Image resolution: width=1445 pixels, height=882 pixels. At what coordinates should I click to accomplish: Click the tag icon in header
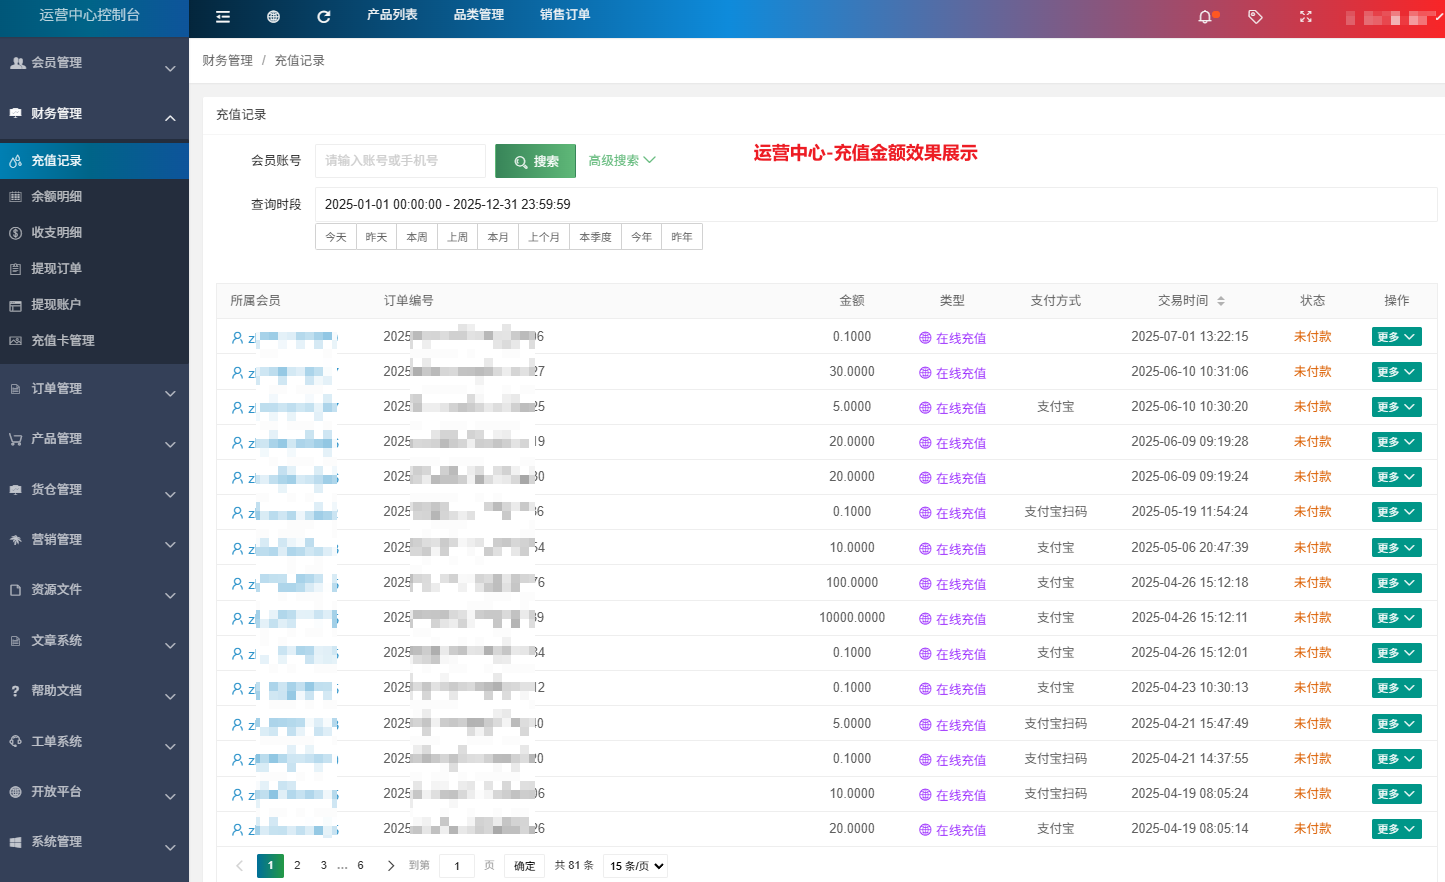click(1255, 16)
